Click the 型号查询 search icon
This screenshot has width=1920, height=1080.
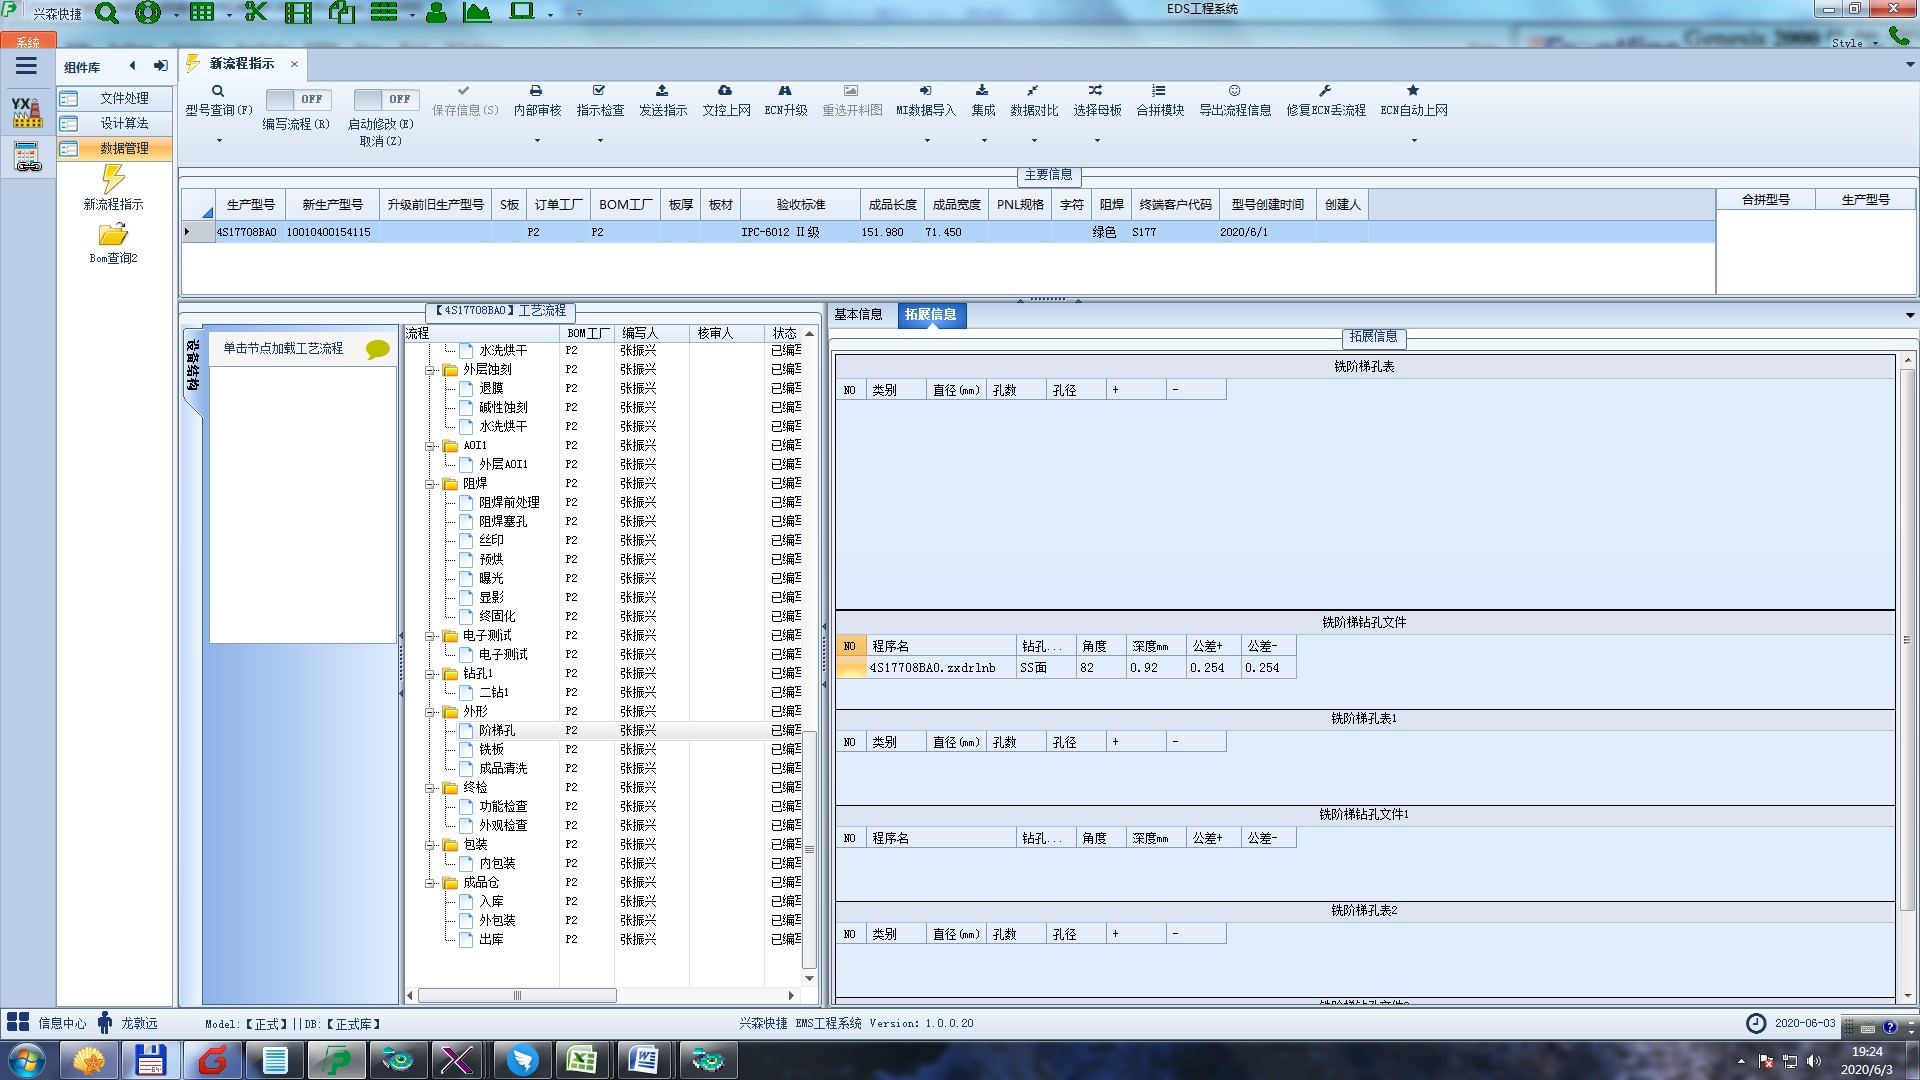[x=217, y=91]
